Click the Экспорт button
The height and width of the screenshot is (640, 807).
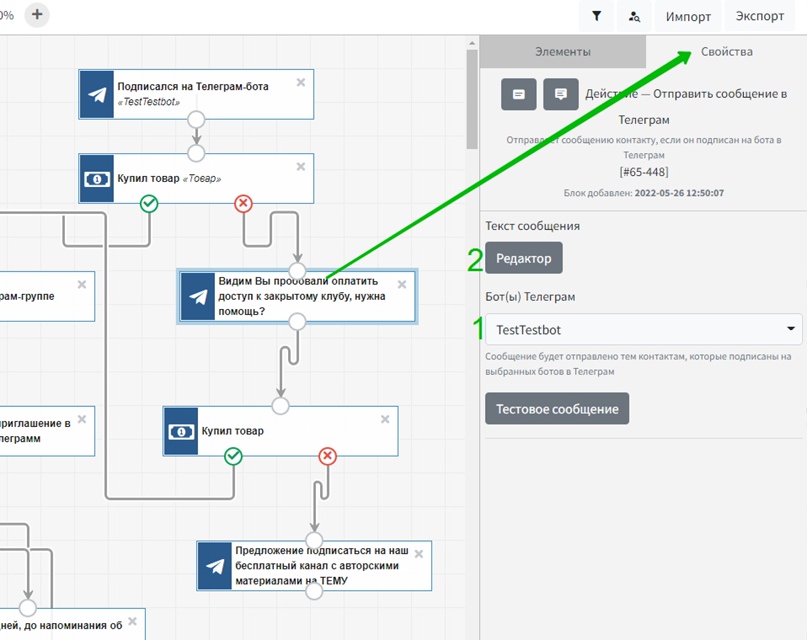click(x=760, y=16)
